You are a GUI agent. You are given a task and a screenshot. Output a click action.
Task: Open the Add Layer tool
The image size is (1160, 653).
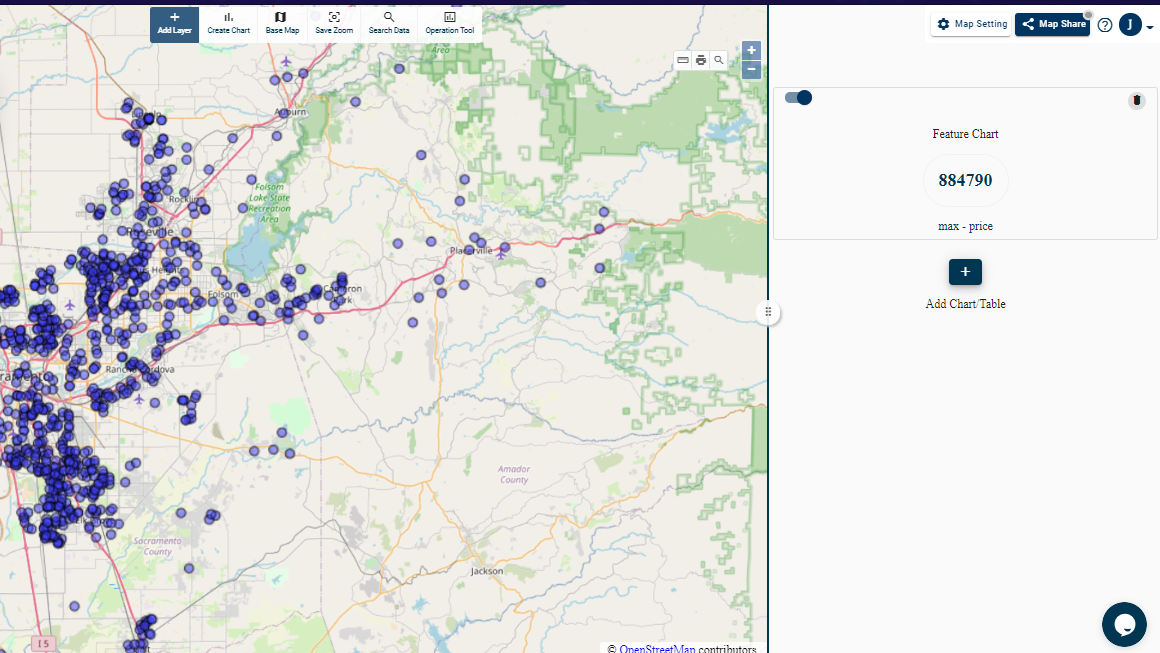tap(174, 24)
